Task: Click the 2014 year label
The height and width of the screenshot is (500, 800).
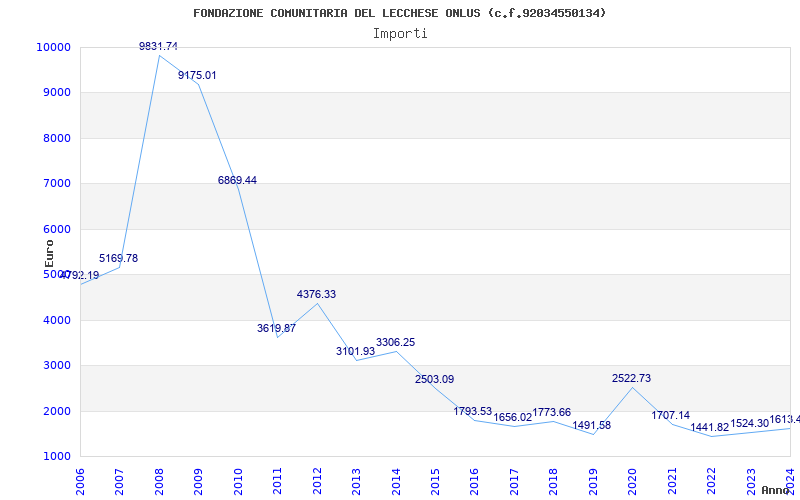Action: click(395, 481)
